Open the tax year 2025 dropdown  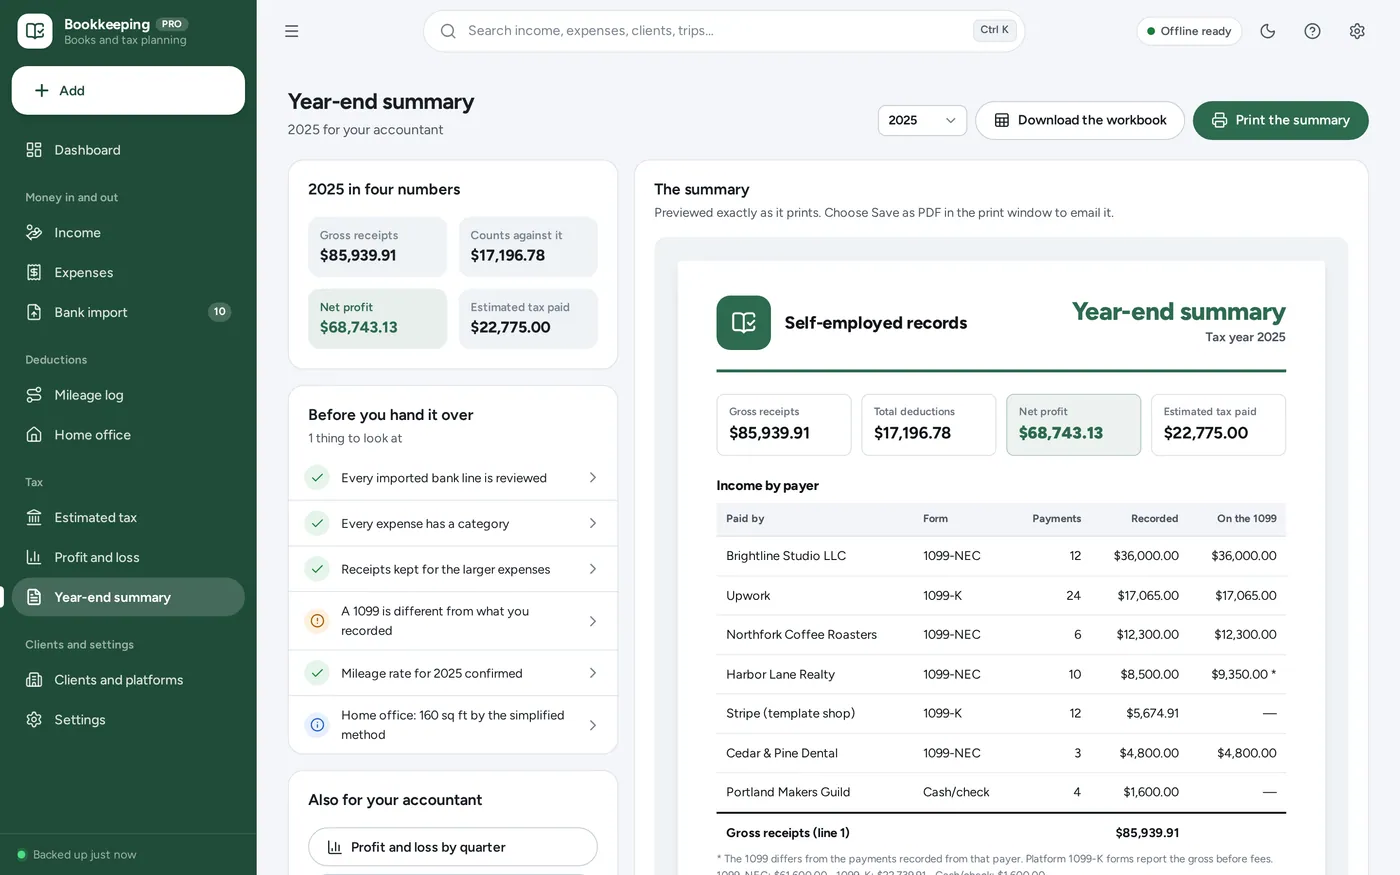tap(922, 120)
